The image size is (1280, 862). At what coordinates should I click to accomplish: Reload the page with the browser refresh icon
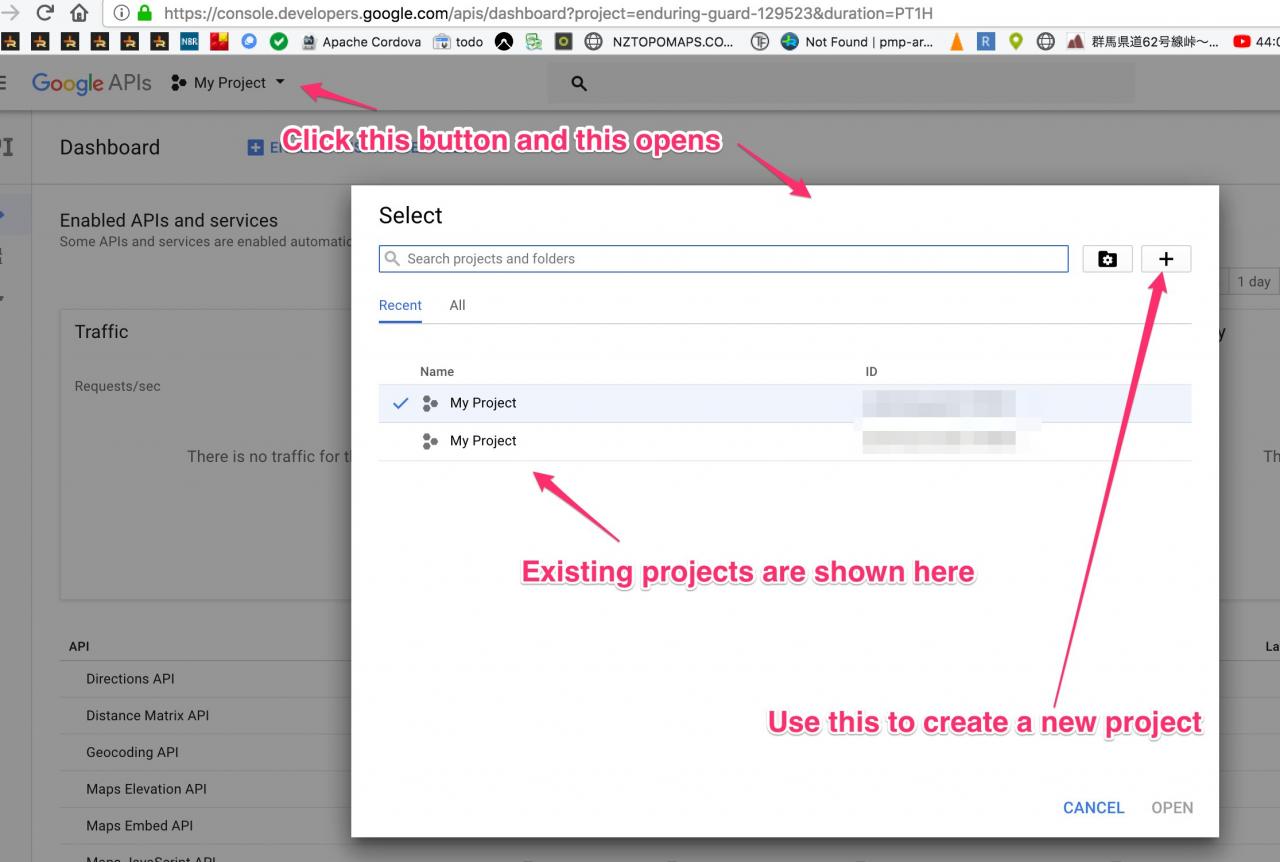pos(45,13)
